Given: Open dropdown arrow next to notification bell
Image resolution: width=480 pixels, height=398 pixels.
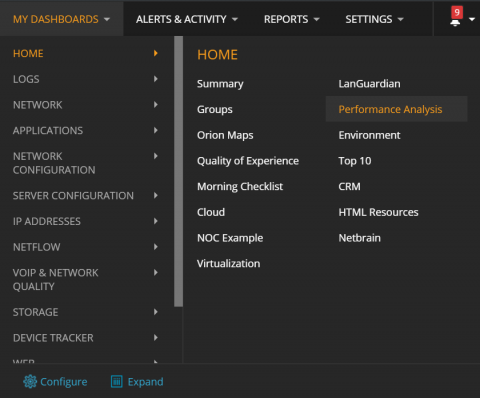Looking at the screenshot, I should coord(472,19).
